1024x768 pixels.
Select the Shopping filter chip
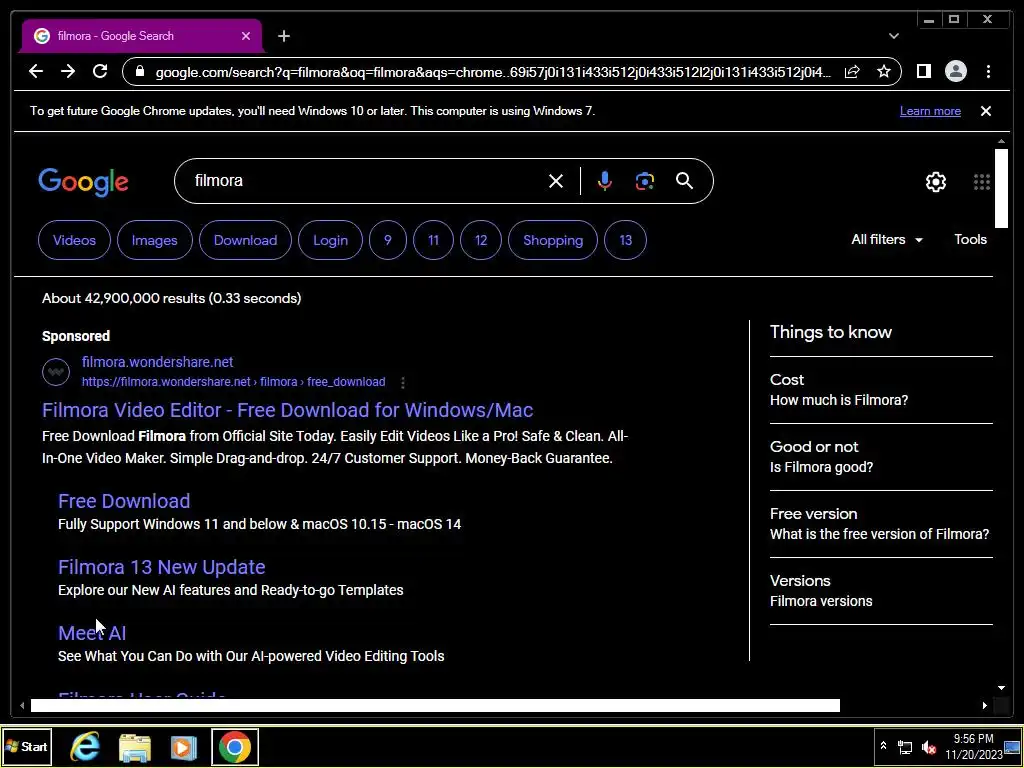point(553,240)
